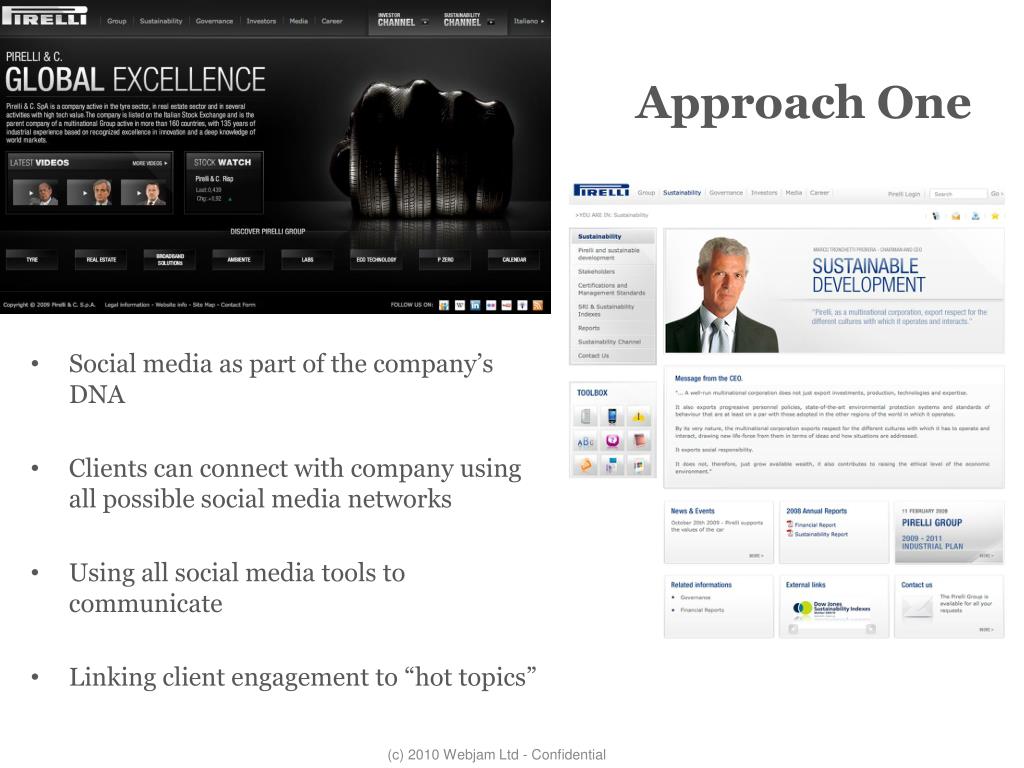
Task: Open Dow Jones Sustainability Indexes logo
Action: tap(831, 608)
